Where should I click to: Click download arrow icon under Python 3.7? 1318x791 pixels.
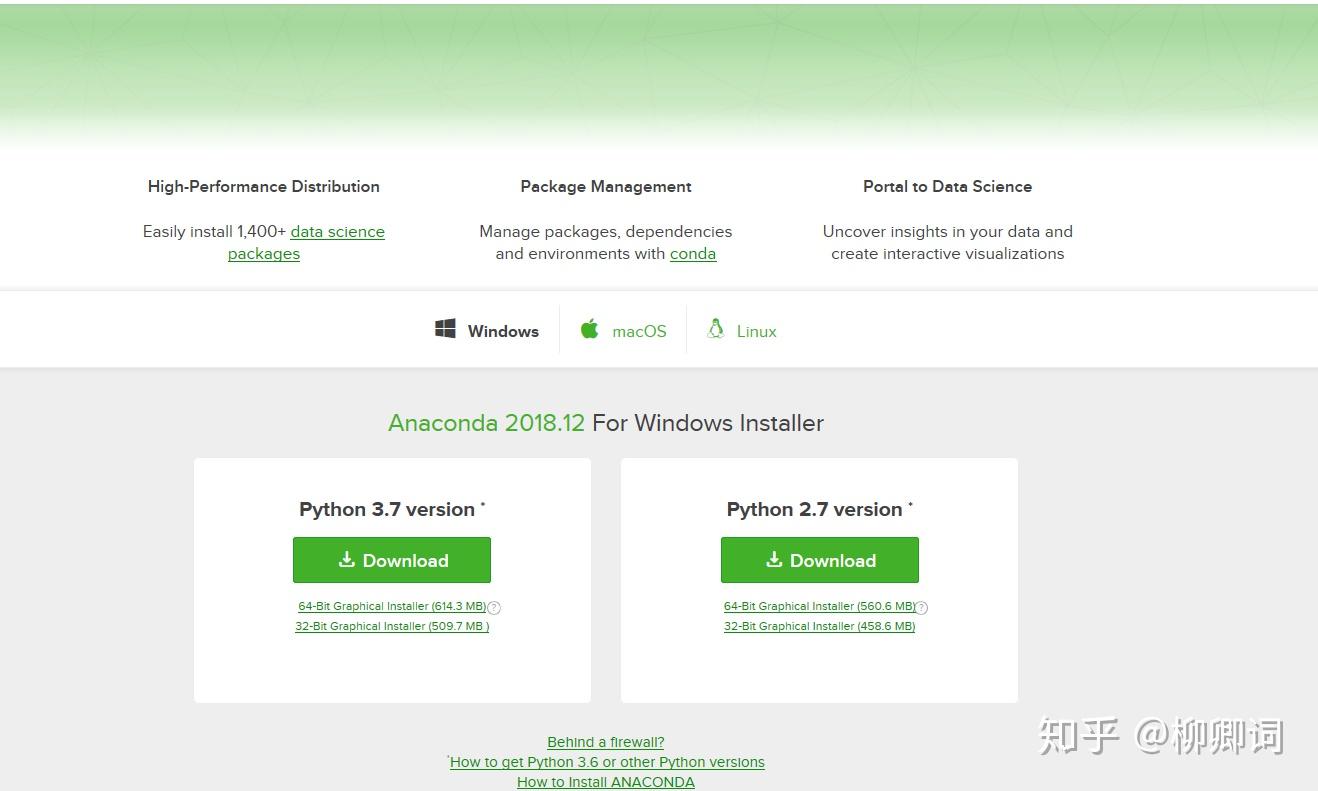point(347,560)
